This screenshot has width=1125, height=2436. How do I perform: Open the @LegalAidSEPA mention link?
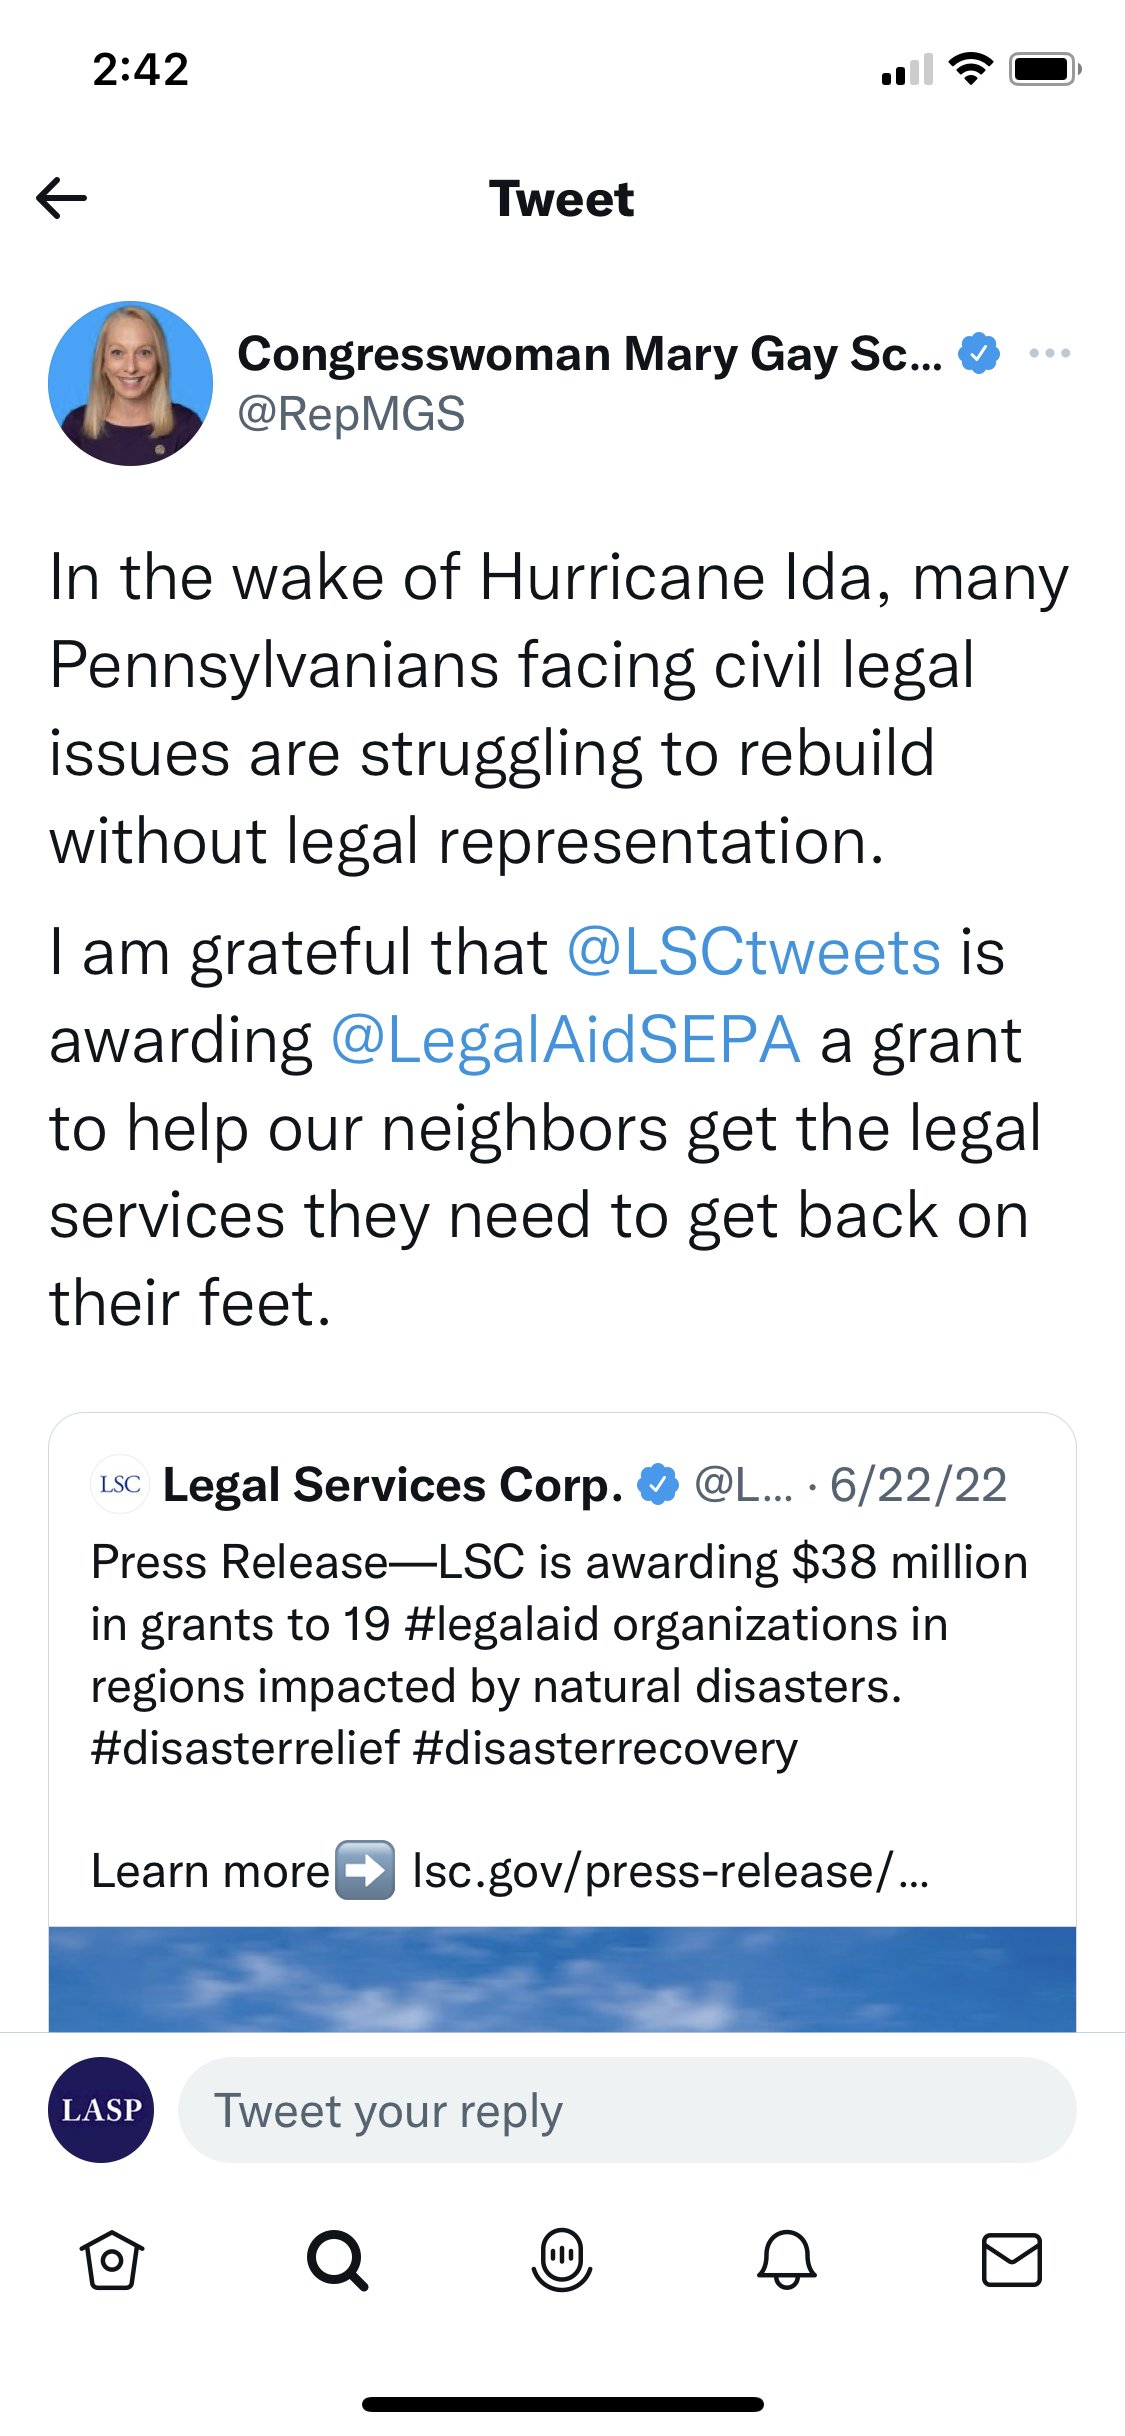pos(566,1040)
